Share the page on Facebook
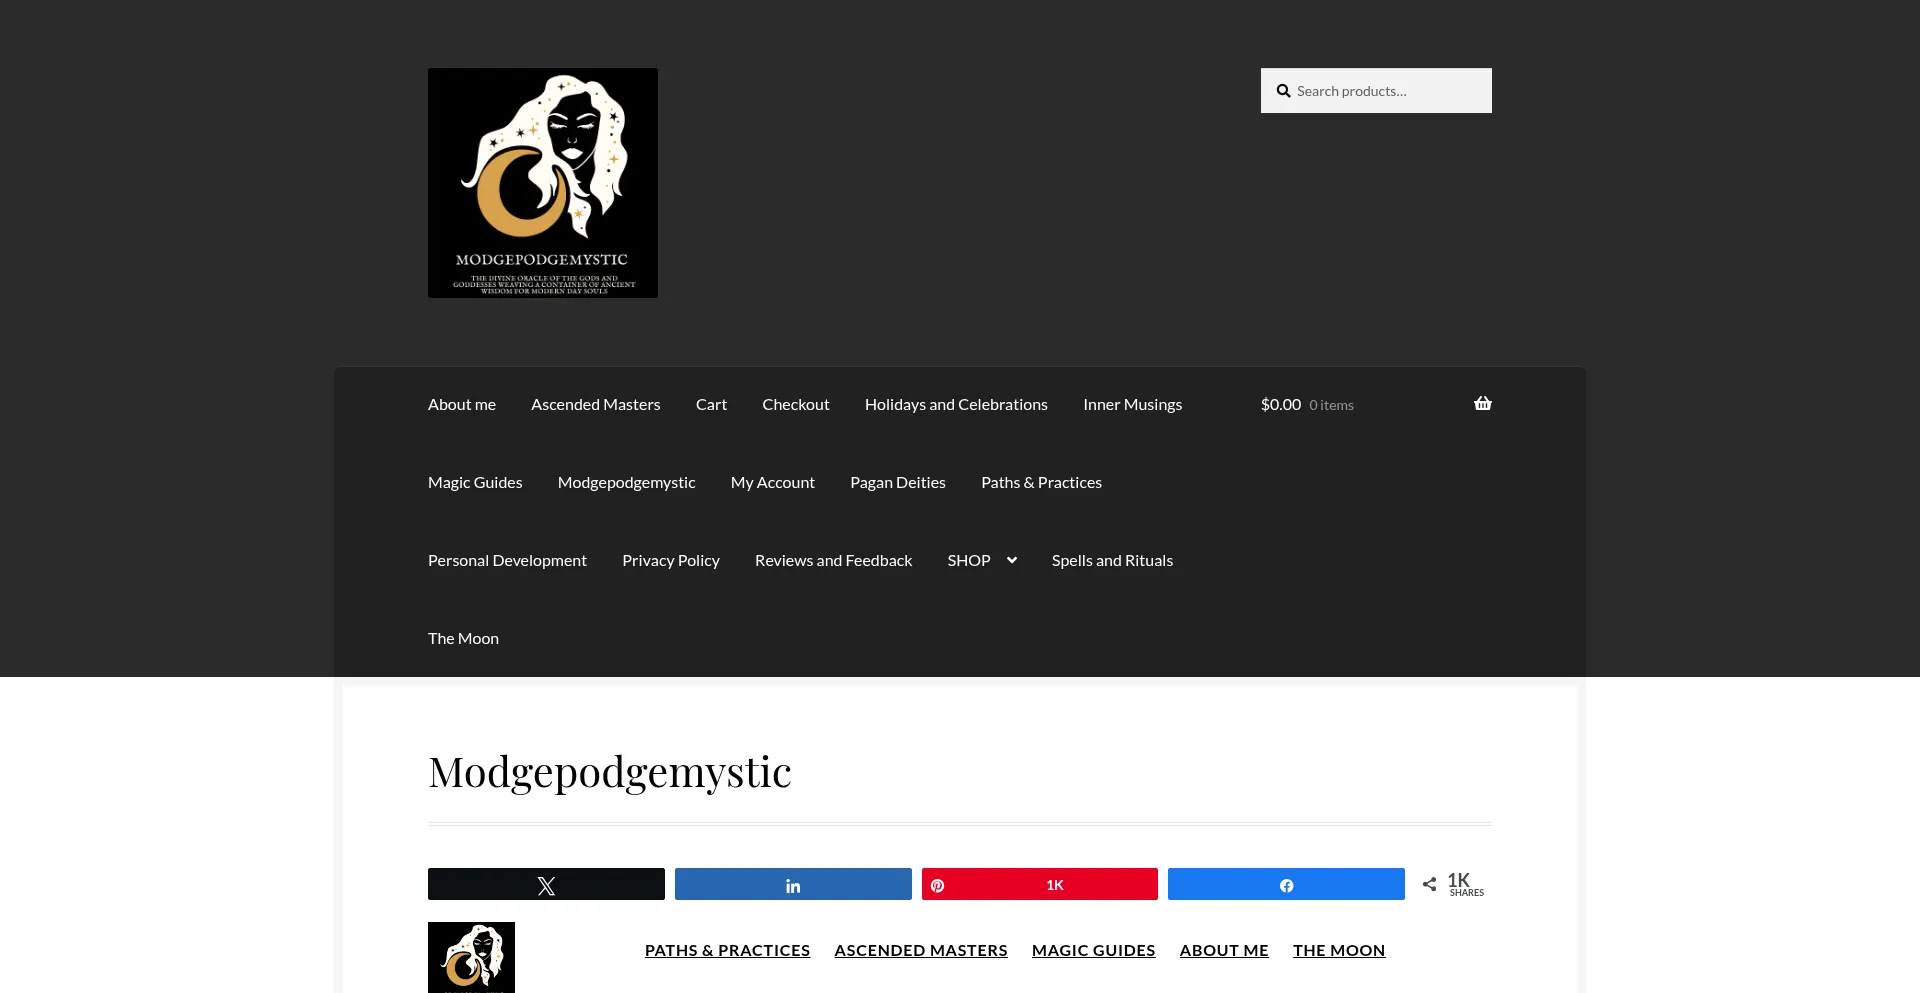This screenshot has width=1920, height=993. click(1286, 884)
